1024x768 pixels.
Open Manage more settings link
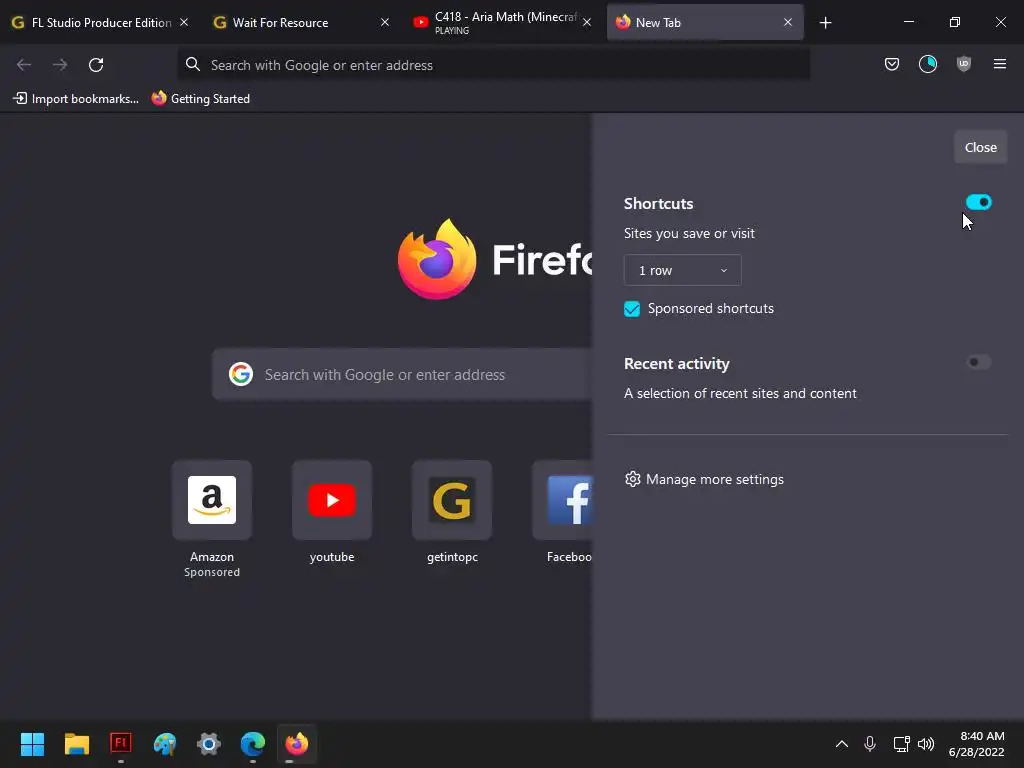[x=714, y=479]
